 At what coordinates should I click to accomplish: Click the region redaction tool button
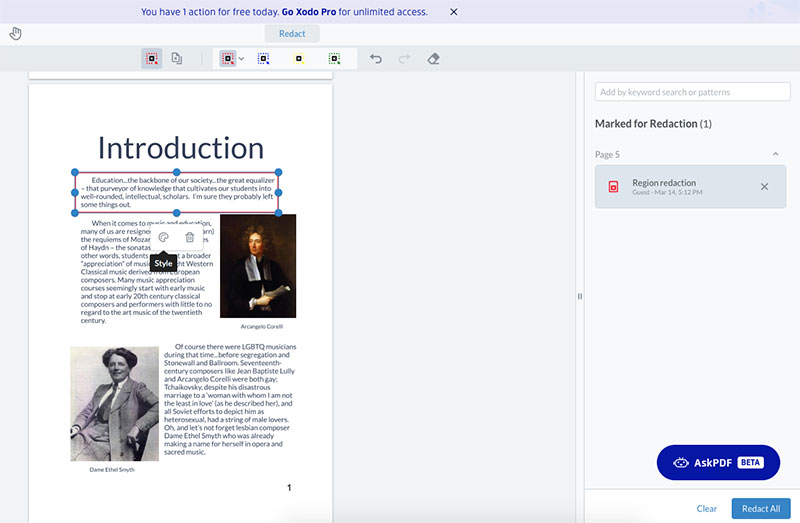click(151, 59)
